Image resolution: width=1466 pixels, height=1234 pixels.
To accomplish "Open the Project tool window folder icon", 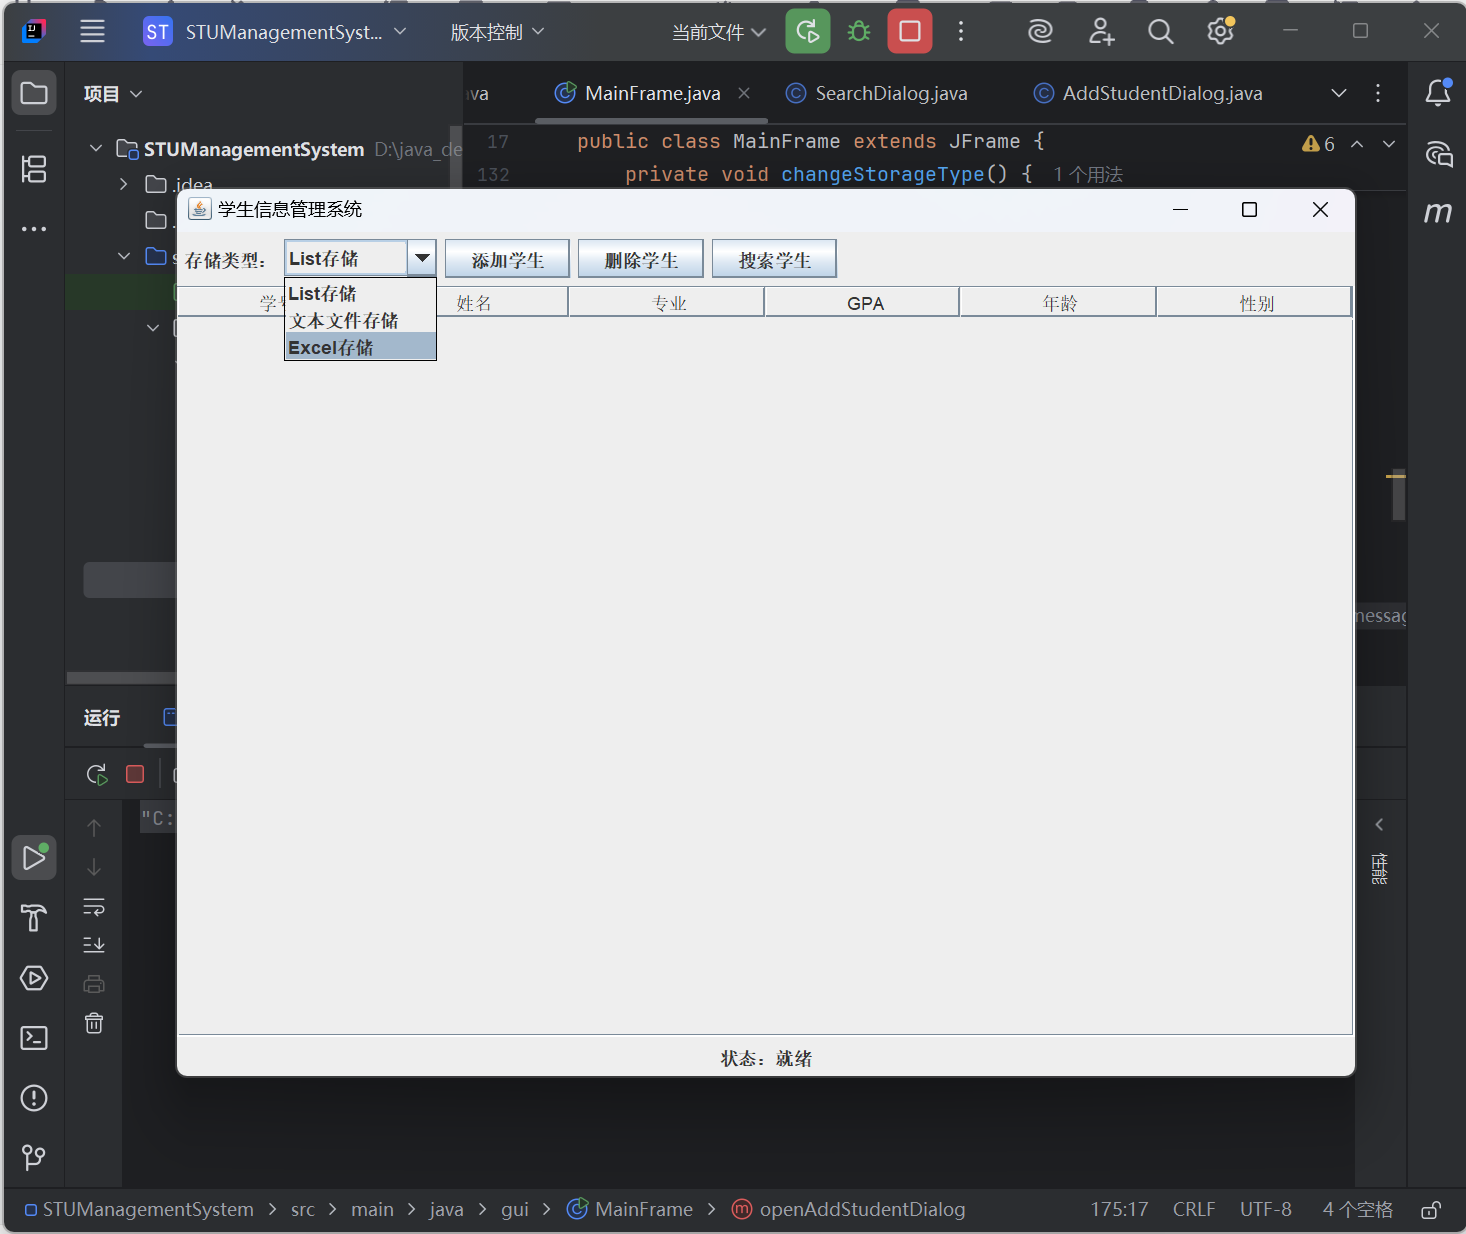I will click(x=34, y=93).
